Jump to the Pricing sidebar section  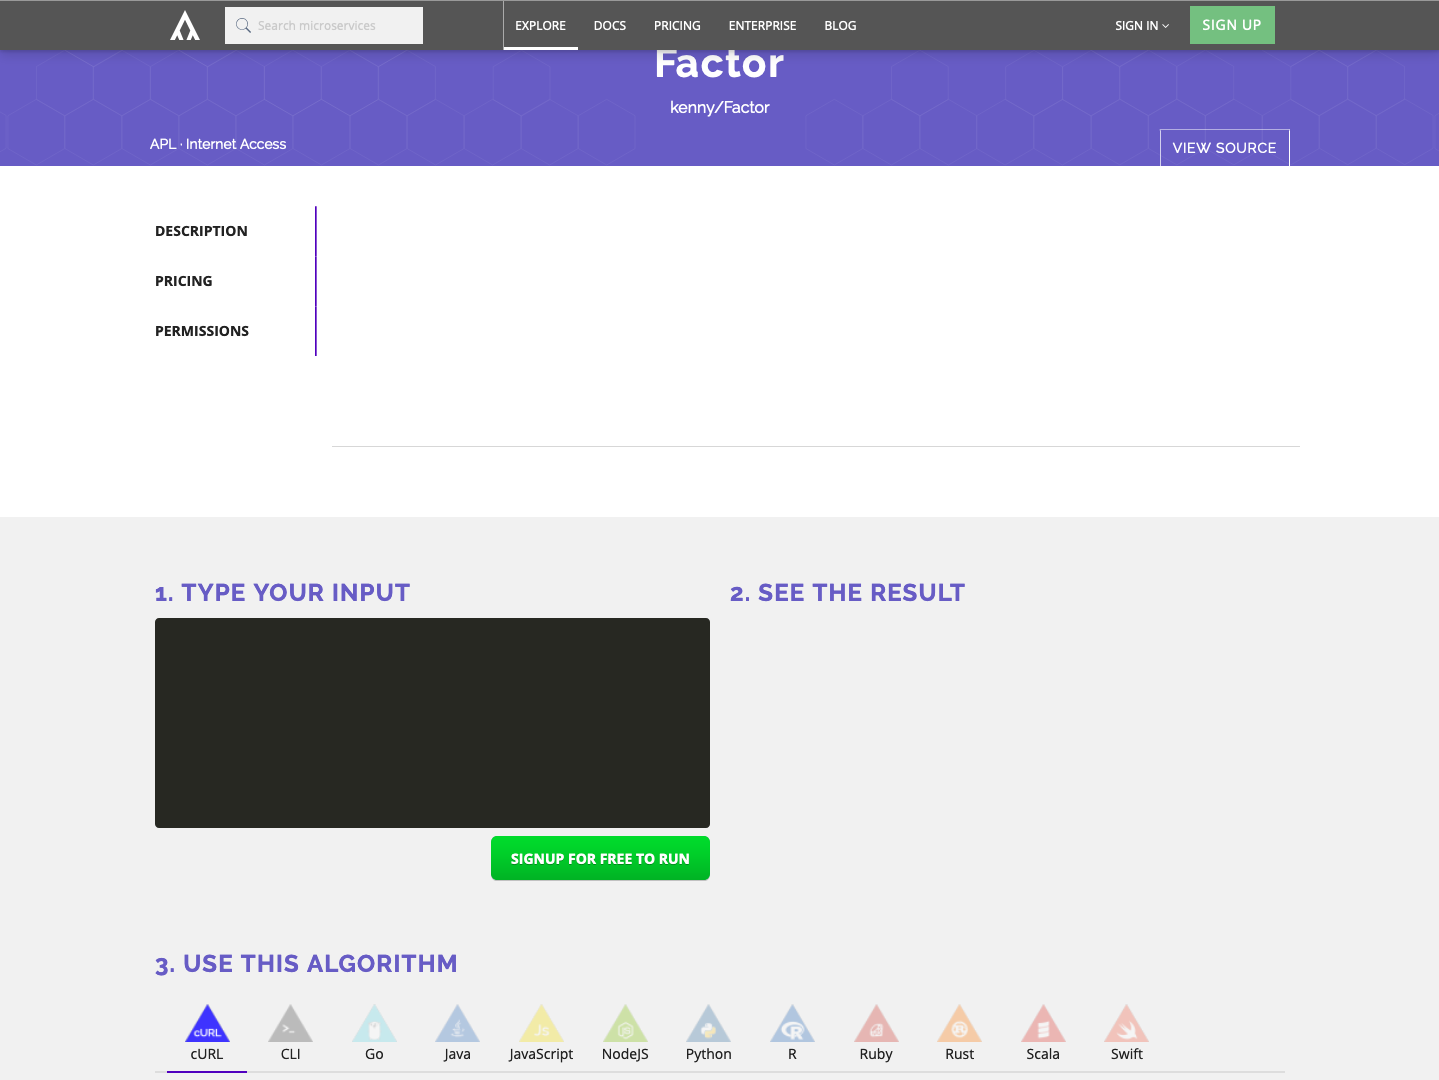click(184, 281)
